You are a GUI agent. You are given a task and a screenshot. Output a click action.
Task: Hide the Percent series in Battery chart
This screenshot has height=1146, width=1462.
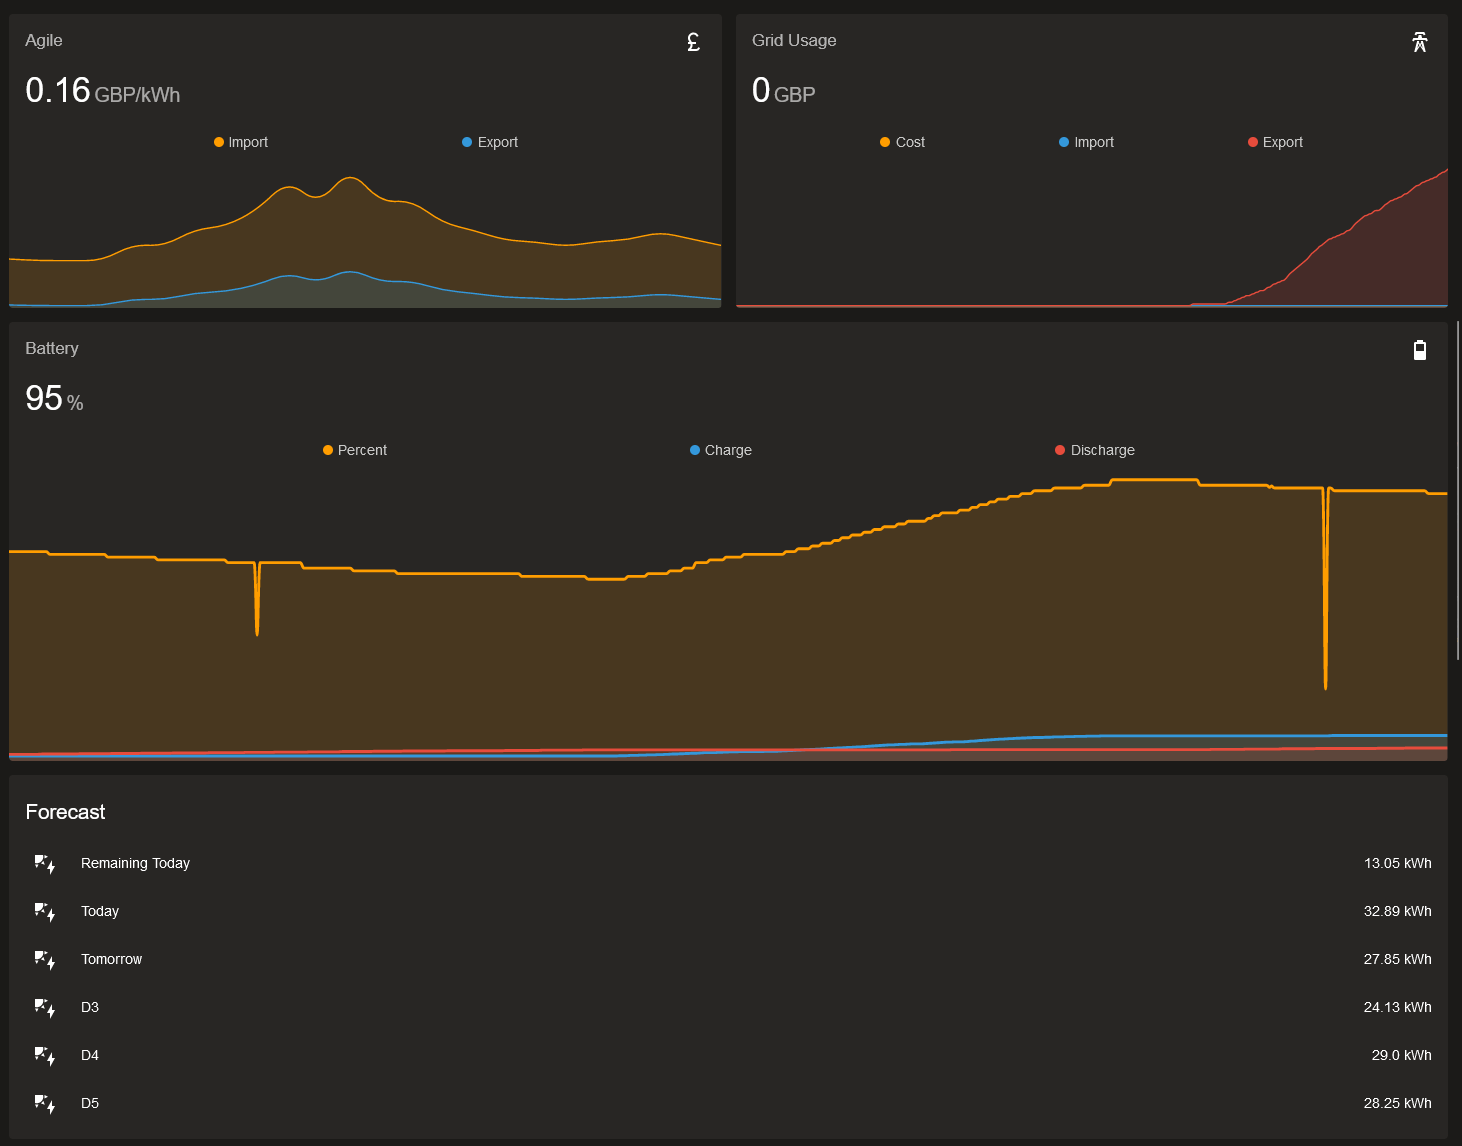(355, 450)
